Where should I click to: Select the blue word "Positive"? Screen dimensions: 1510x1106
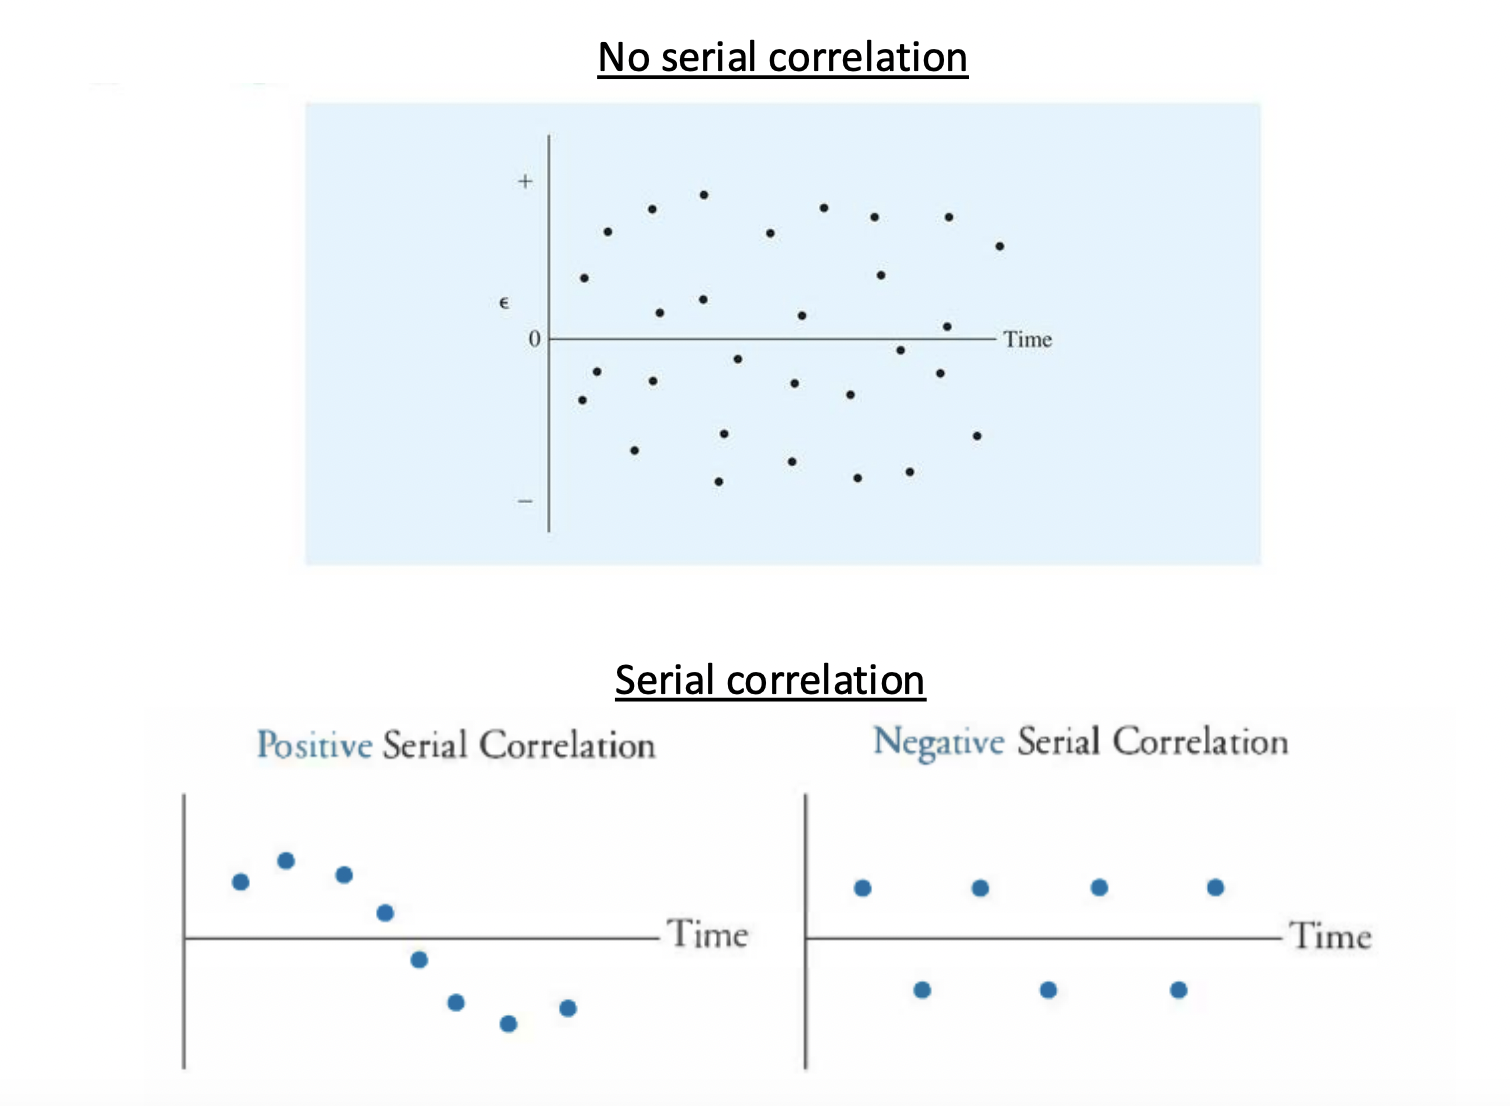314,746
